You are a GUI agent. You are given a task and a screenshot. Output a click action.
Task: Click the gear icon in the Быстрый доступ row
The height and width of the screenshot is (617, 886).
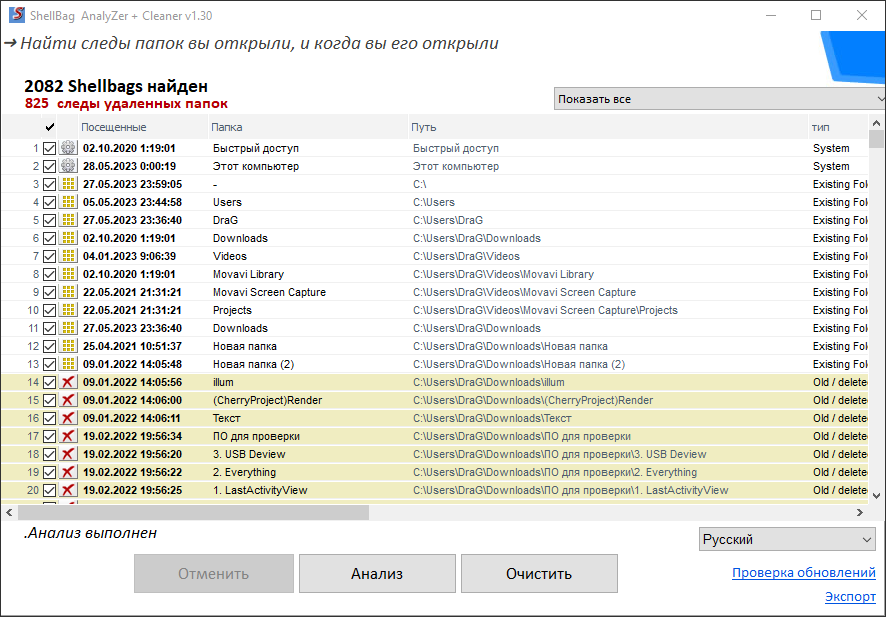68,148
